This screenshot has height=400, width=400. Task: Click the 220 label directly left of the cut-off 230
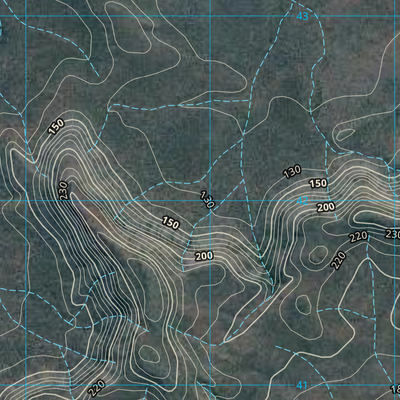358,237
